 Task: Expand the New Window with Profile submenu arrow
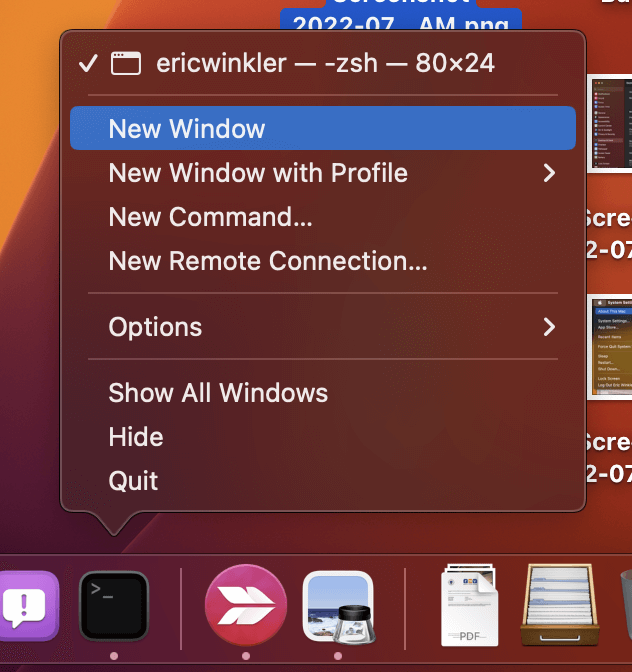pyautogui.click(x=548, y=173)
